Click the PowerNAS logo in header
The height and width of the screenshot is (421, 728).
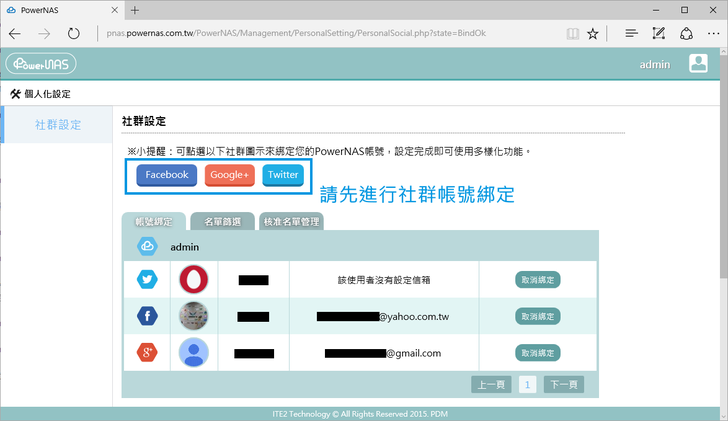pos(40,64)
